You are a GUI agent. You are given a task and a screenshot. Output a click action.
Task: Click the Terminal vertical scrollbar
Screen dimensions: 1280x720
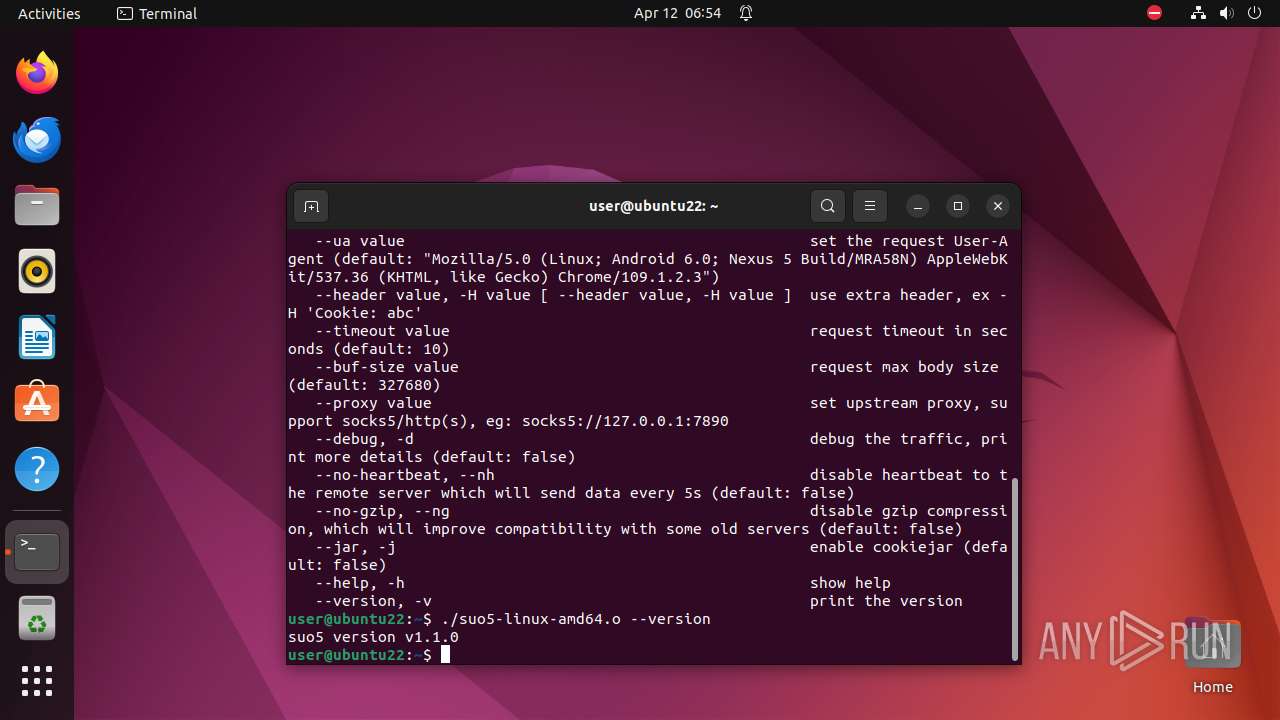pos(1015,569)
